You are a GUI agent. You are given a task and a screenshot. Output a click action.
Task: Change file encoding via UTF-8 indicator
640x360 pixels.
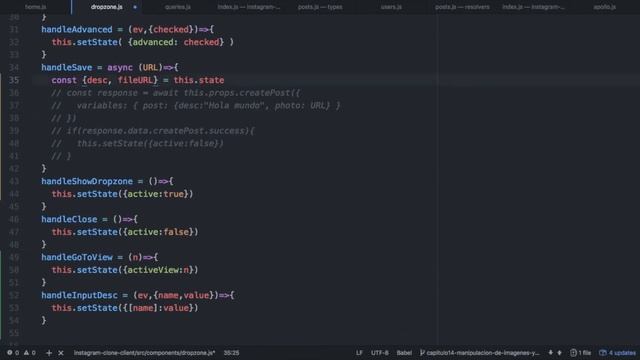[380, 353]
